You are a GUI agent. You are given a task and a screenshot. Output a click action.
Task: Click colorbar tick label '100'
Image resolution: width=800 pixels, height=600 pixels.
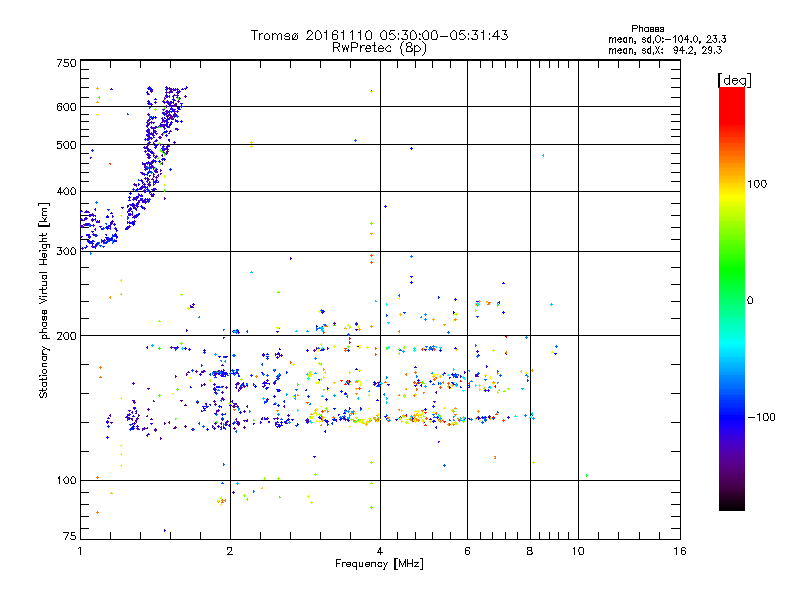point(757,184)
